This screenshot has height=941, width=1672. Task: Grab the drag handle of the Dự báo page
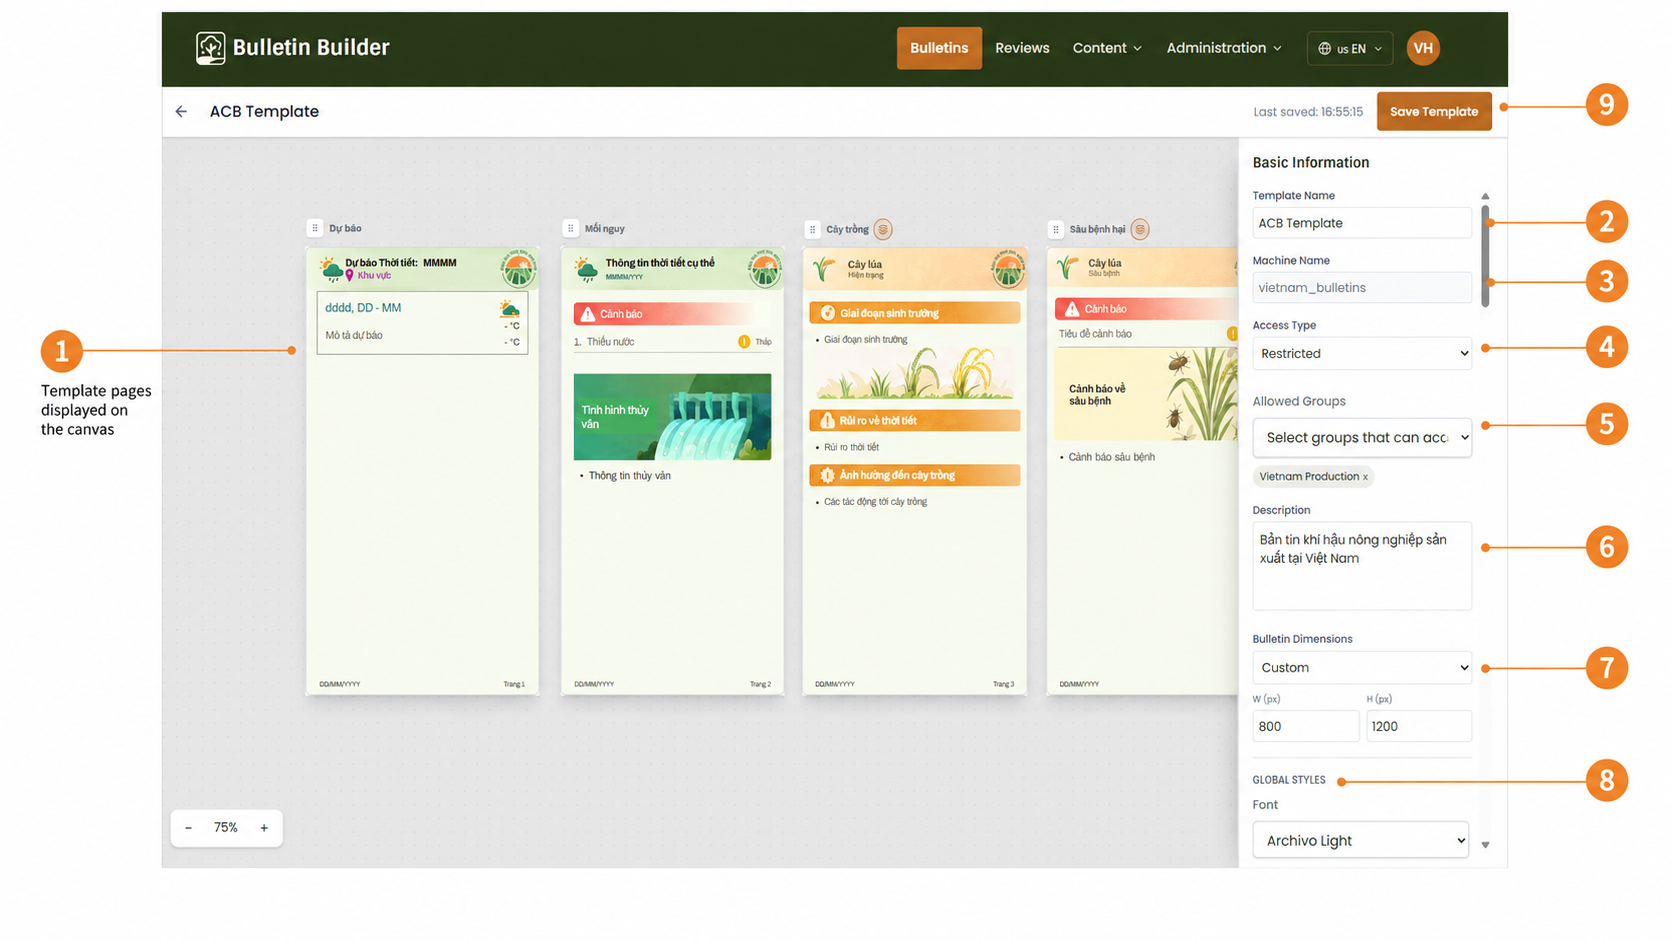click(315, 228)
